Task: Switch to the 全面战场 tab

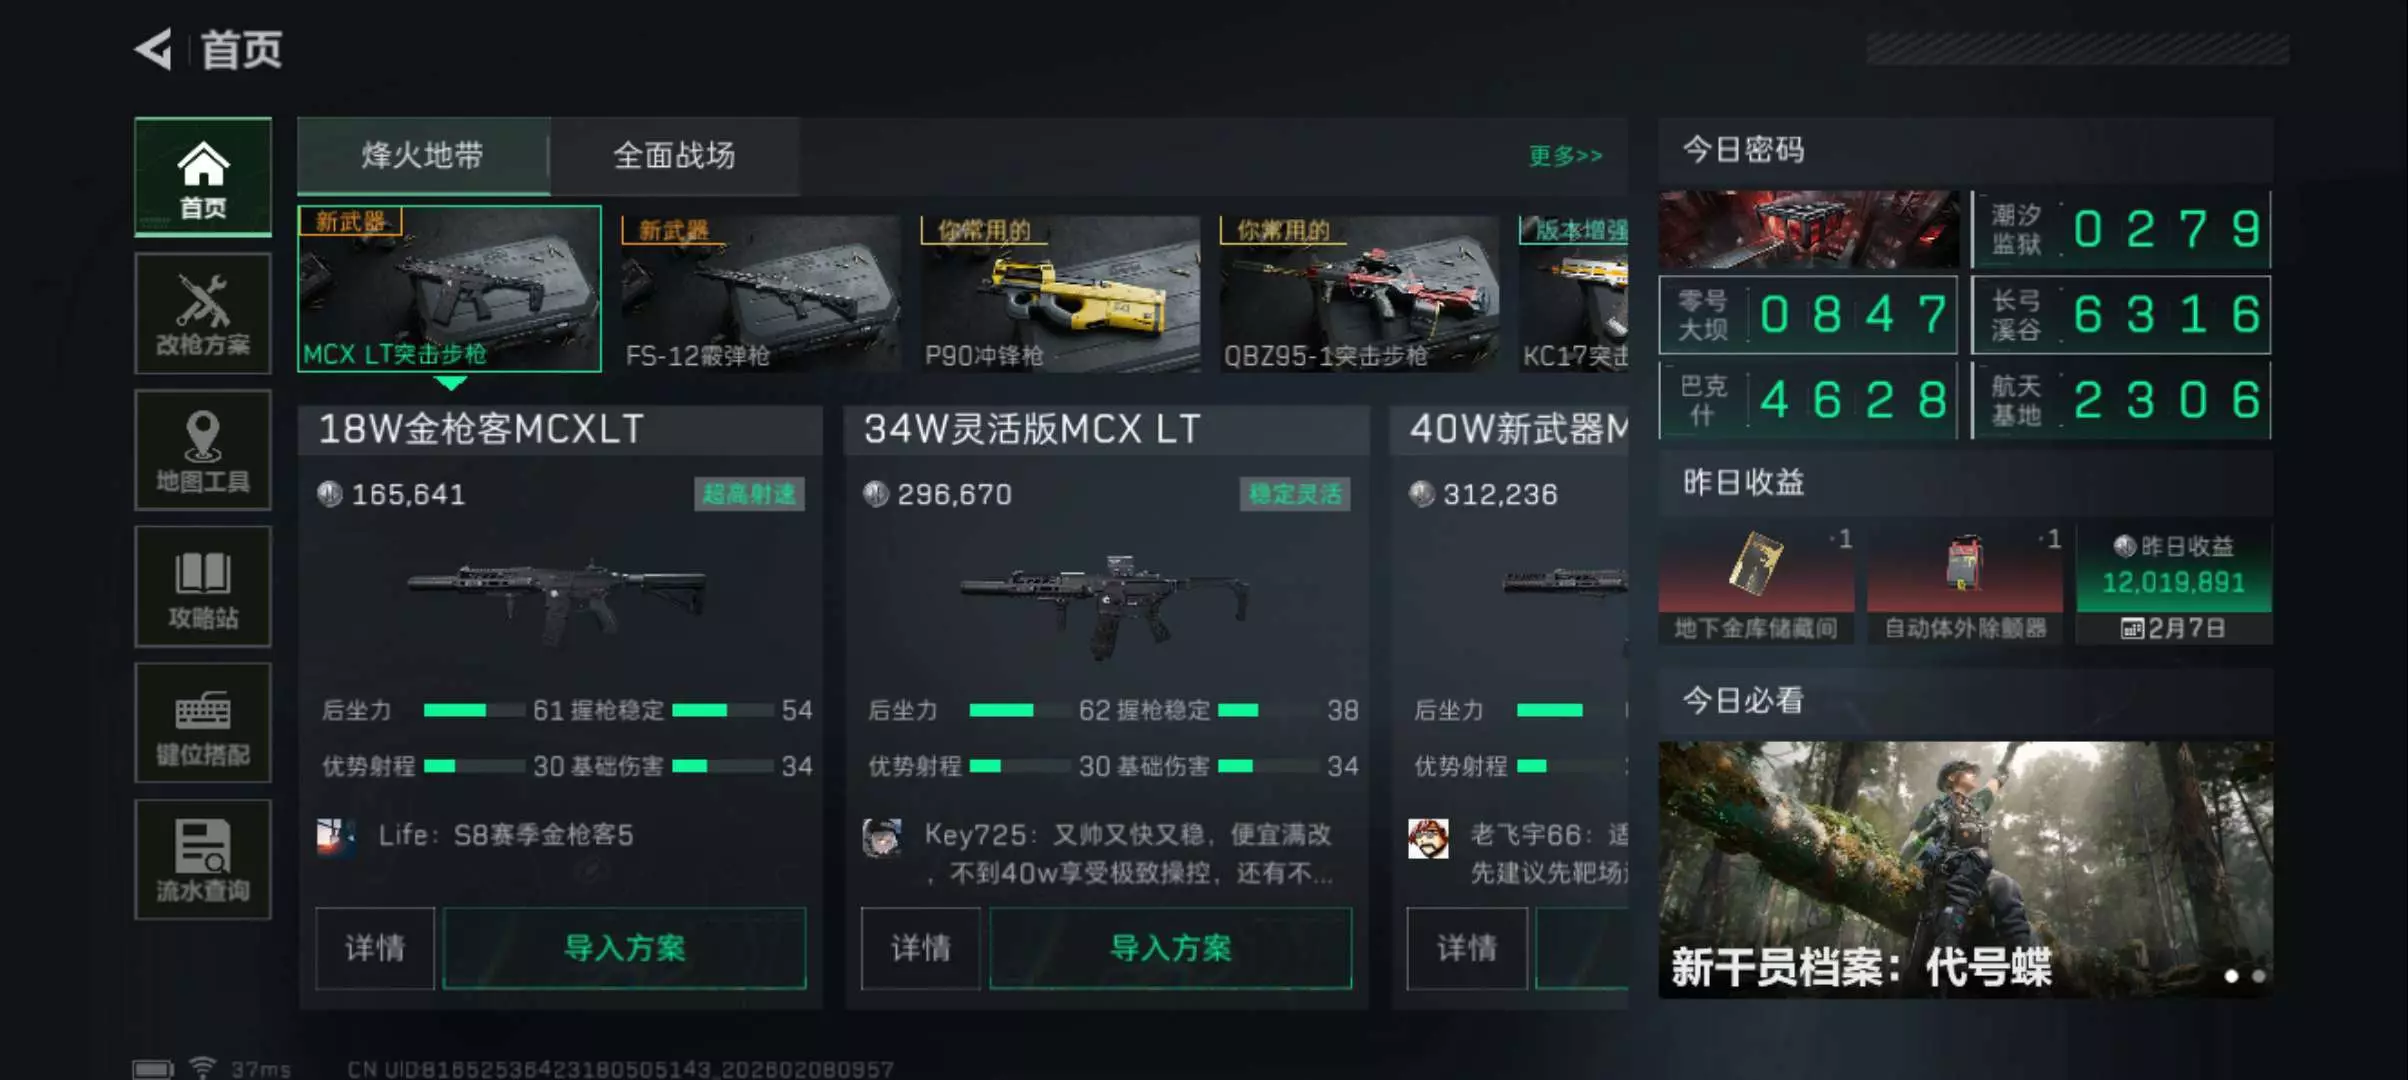Action: pos(674,155)
